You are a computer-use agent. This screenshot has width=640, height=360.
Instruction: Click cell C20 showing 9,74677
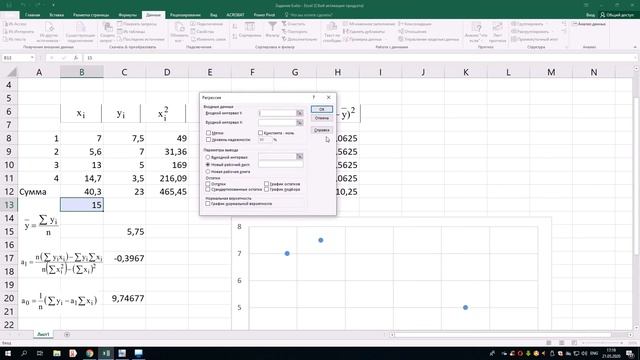[x=124, y=298]
